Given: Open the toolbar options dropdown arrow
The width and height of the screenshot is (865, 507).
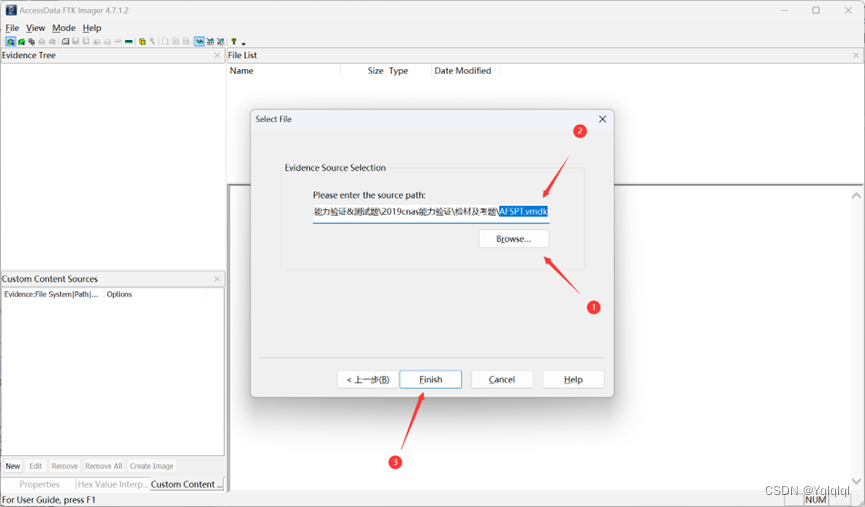Looking at the screenshot, I should click(243, 44).
